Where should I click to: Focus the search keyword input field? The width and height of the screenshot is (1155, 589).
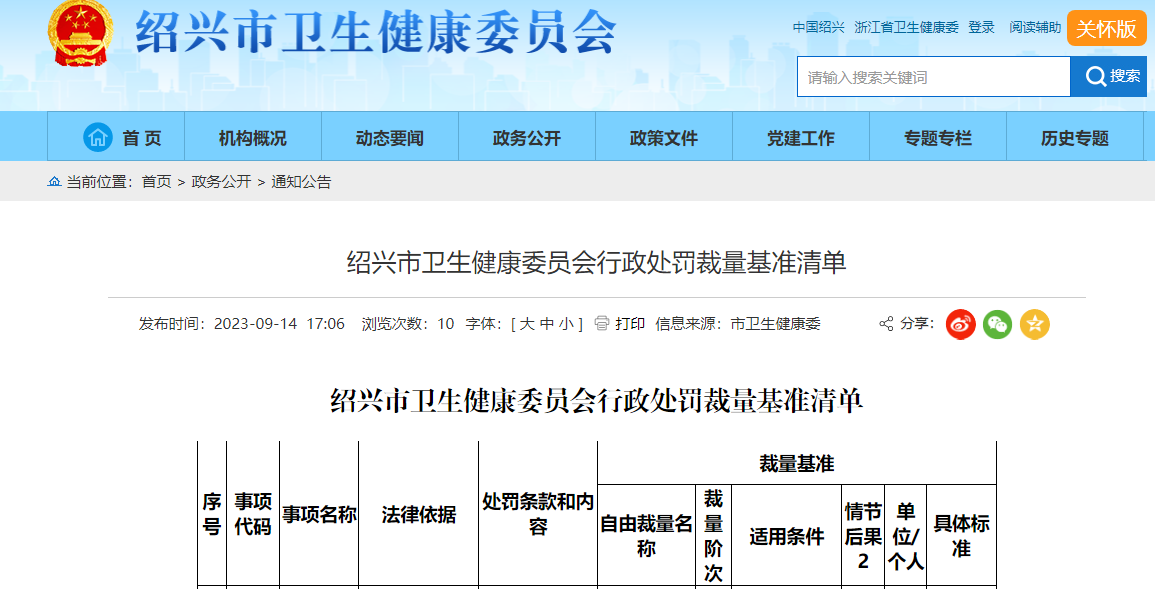pyautogui.click(x=932, y=77)
